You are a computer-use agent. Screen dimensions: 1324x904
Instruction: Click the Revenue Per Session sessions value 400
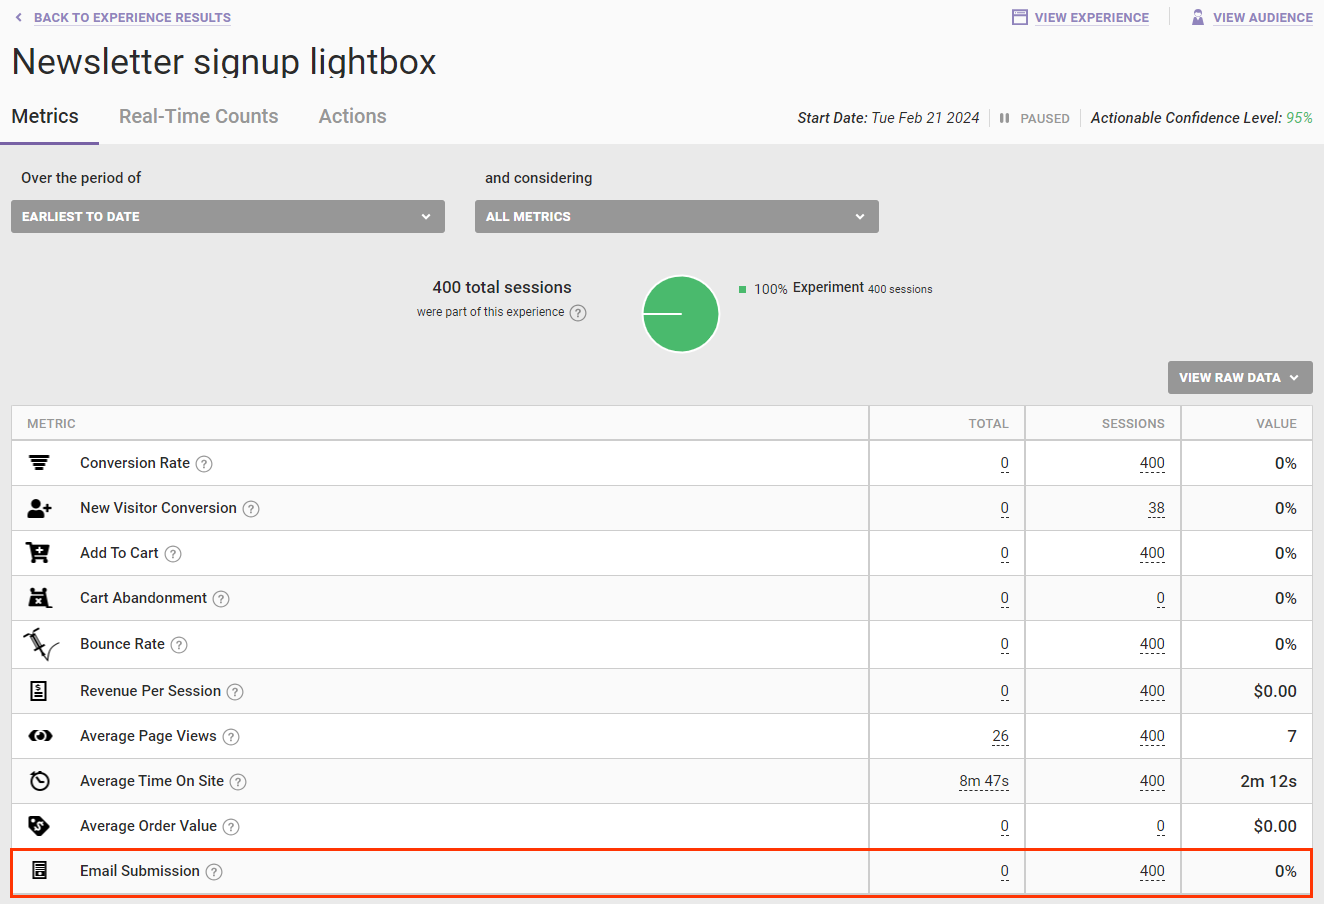(x=1152, y=691)
